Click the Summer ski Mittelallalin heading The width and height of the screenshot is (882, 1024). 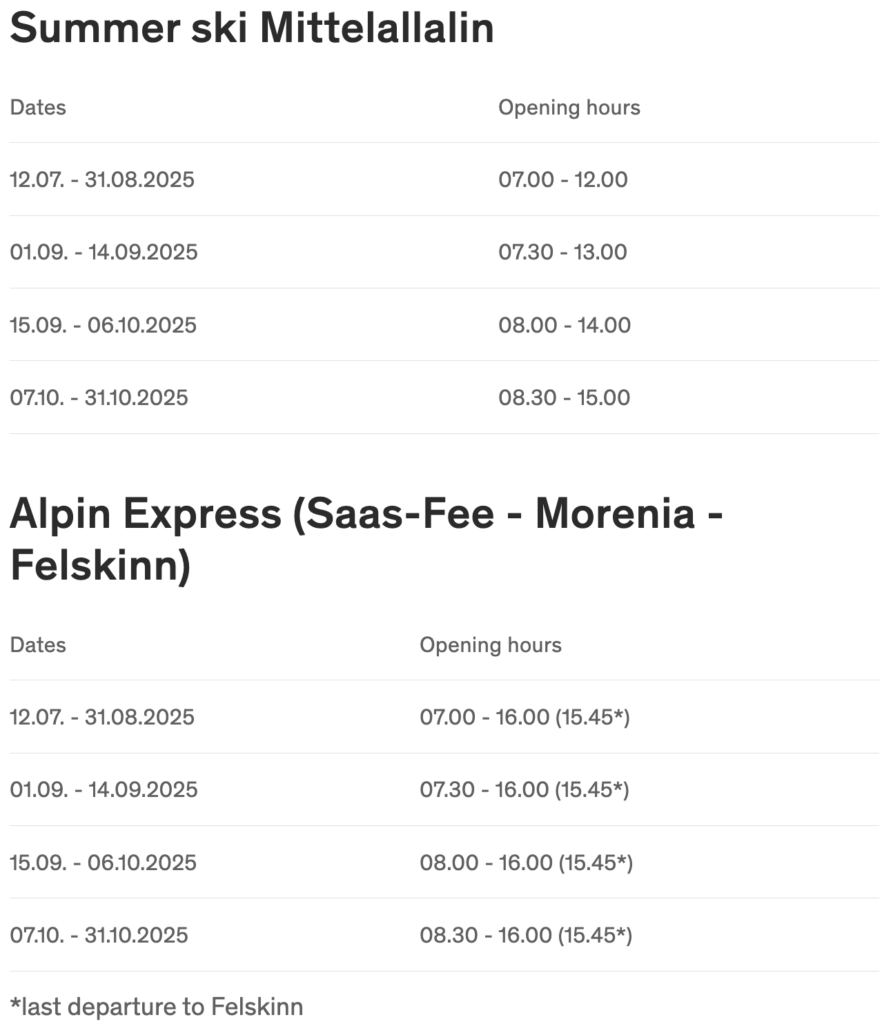coord(252,28)
